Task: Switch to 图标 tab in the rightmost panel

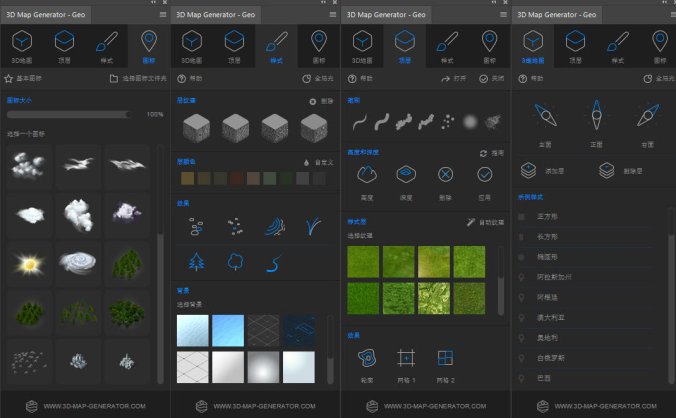Action: [x=659, y=44]
